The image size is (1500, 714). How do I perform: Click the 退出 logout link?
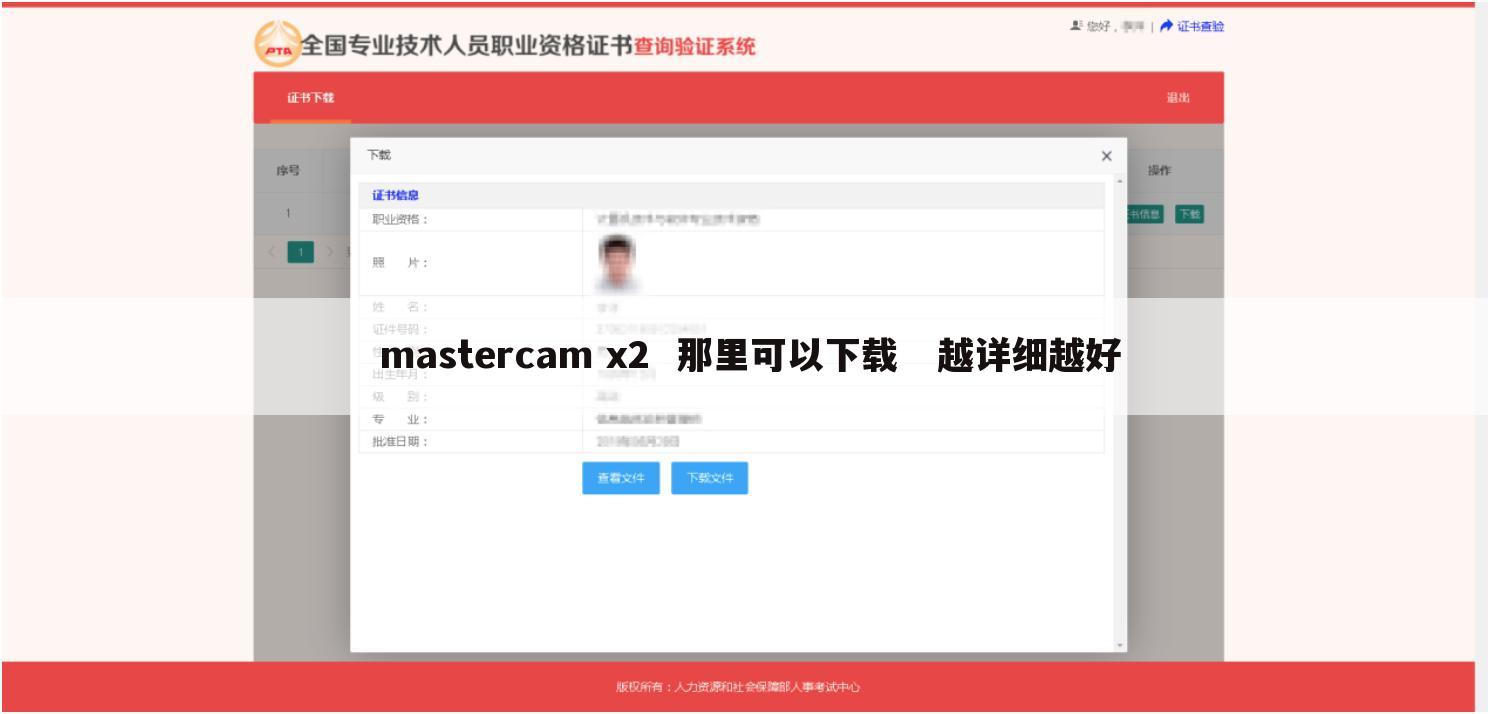(x=1178, y=98)
